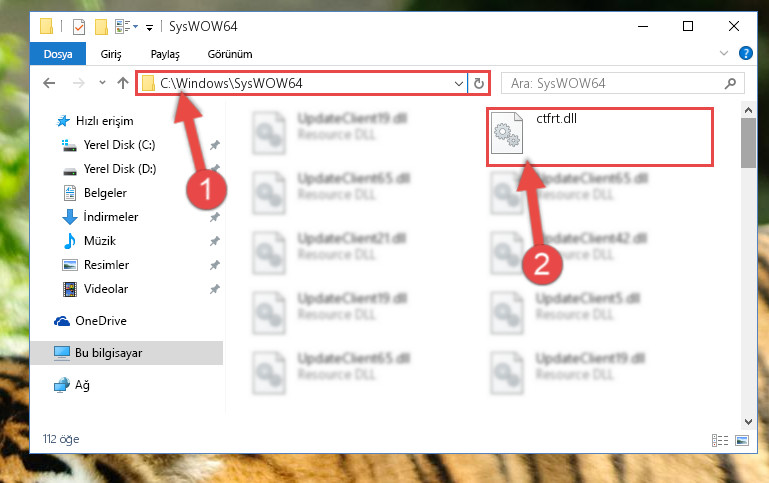Viewport: 769px width, 483px height.
Task: Switch to large thumbnails view icon
Action: point(742,440)
